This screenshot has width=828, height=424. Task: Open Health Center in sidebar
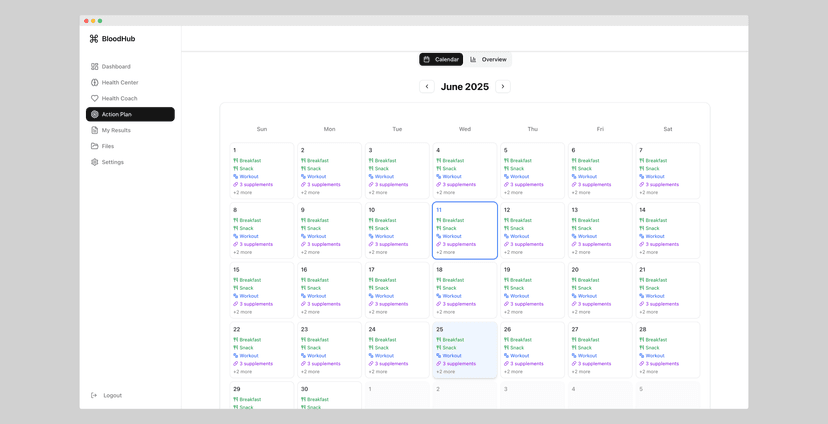tap(130, 82)
